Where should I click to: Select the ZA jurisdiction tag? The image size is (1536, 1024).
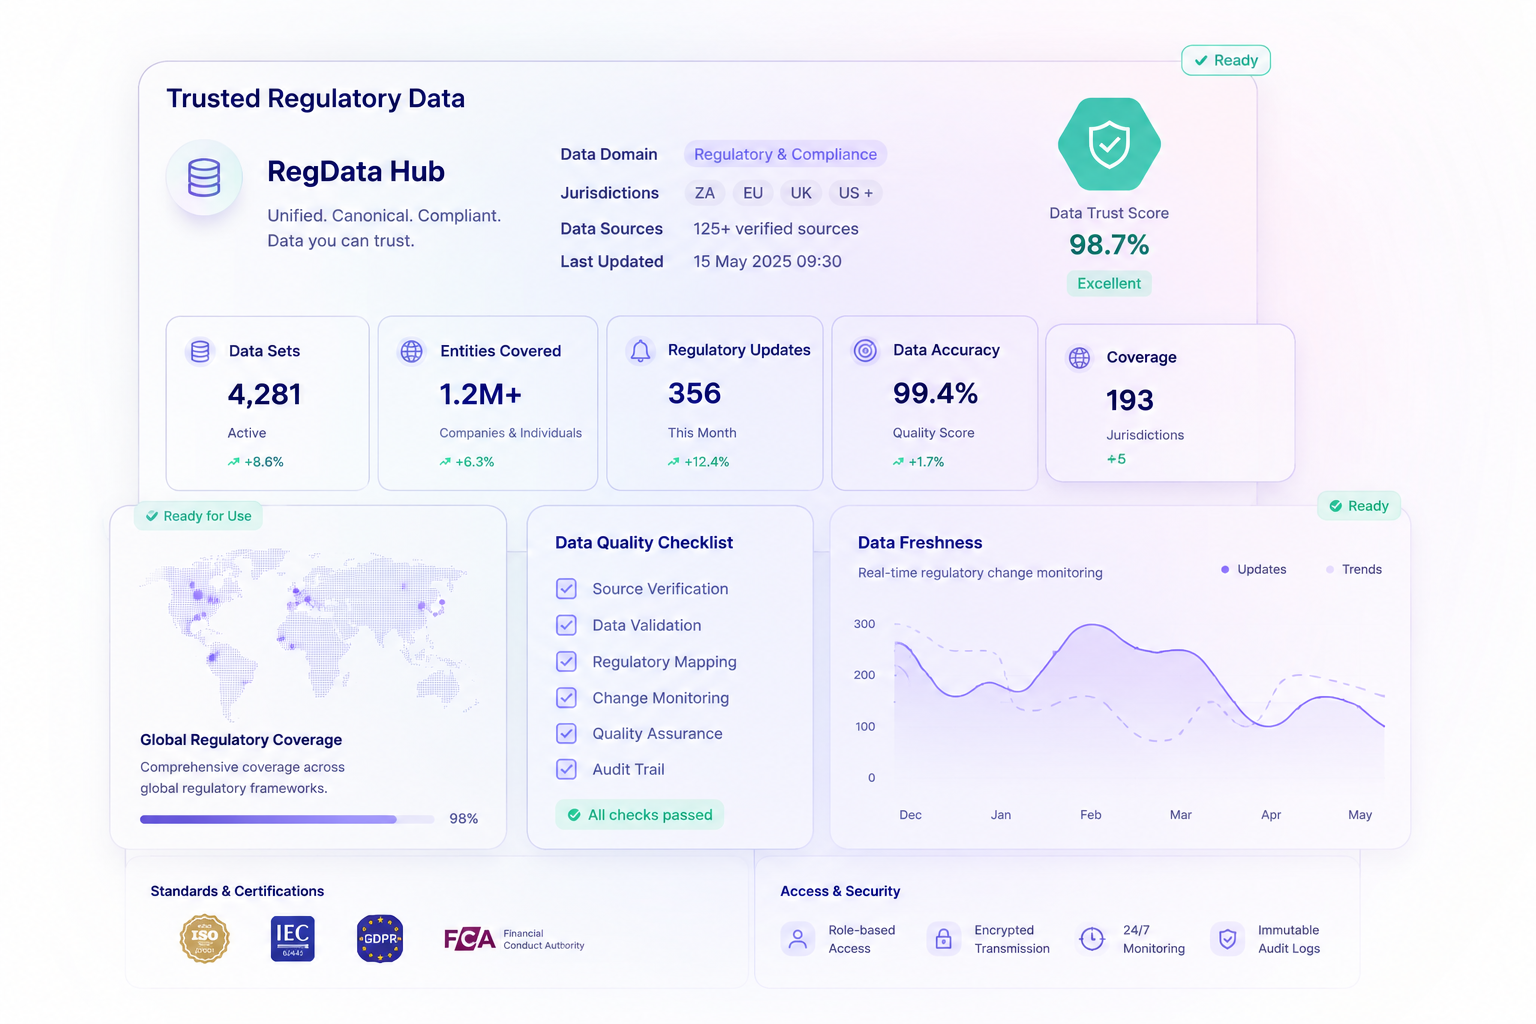705,193
